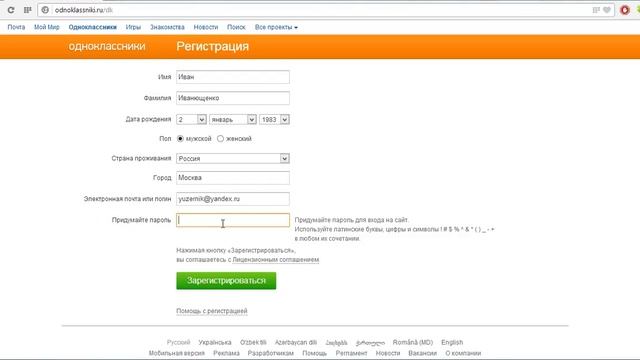
Task: Open Регламент footer link
Action: point(351,353)
